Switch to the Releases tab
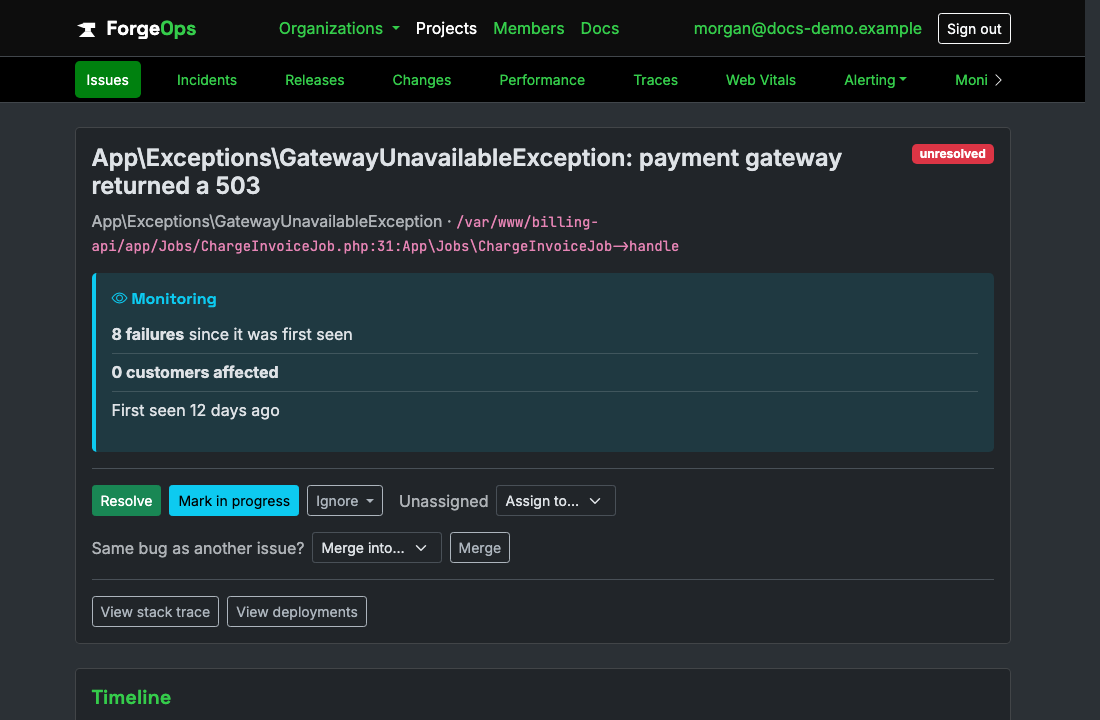Screen dimensions: 1100x720 (314, 80)
